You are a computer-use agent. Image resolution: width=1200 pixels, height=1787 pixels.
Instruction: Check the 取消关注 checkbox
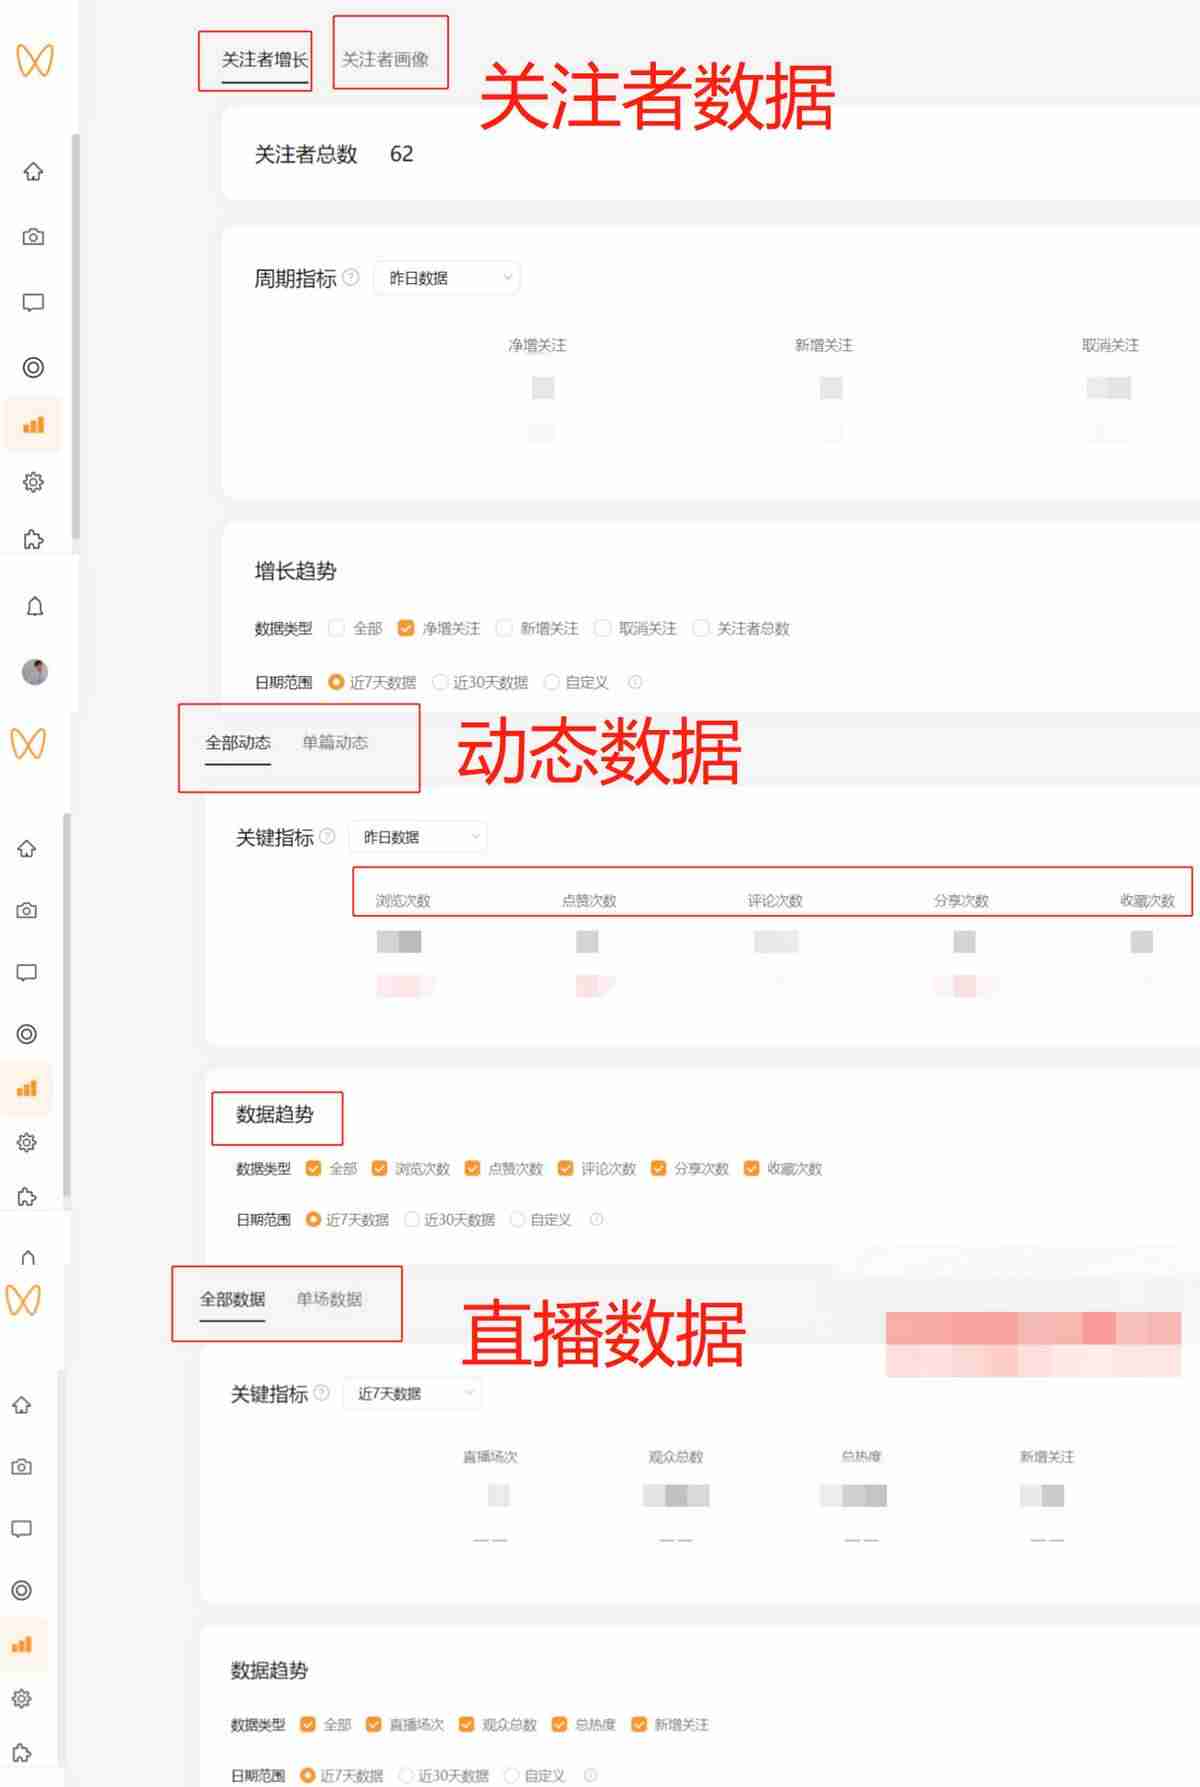point(602,628)
